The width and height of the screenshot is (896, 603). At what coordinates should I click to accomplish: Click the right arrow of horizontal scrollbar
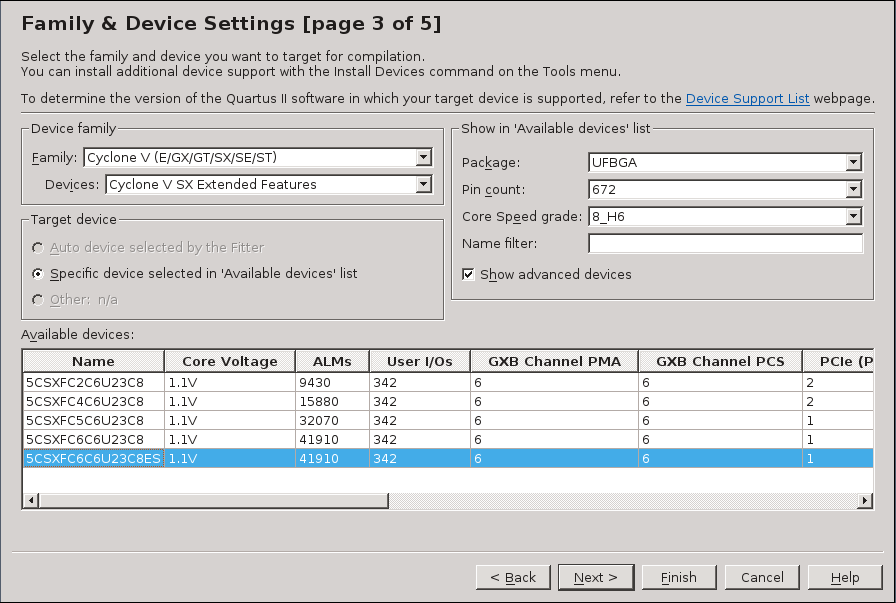click(865, 500)
